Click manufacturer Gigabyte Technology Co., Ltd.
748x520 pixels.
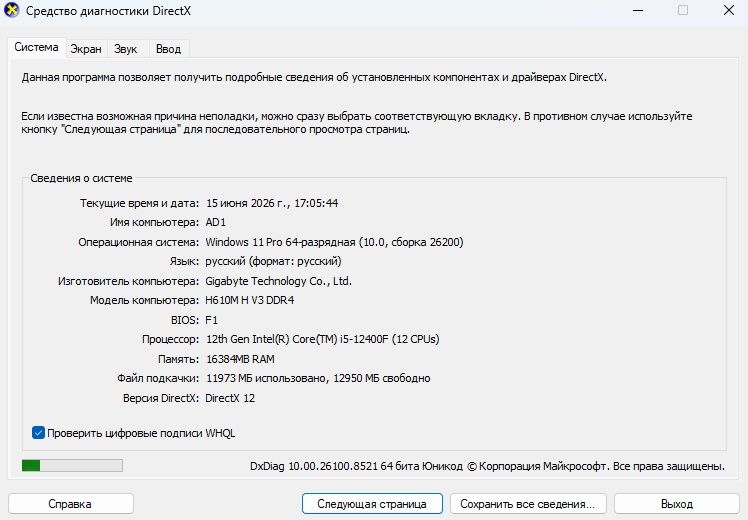point(279,281)
